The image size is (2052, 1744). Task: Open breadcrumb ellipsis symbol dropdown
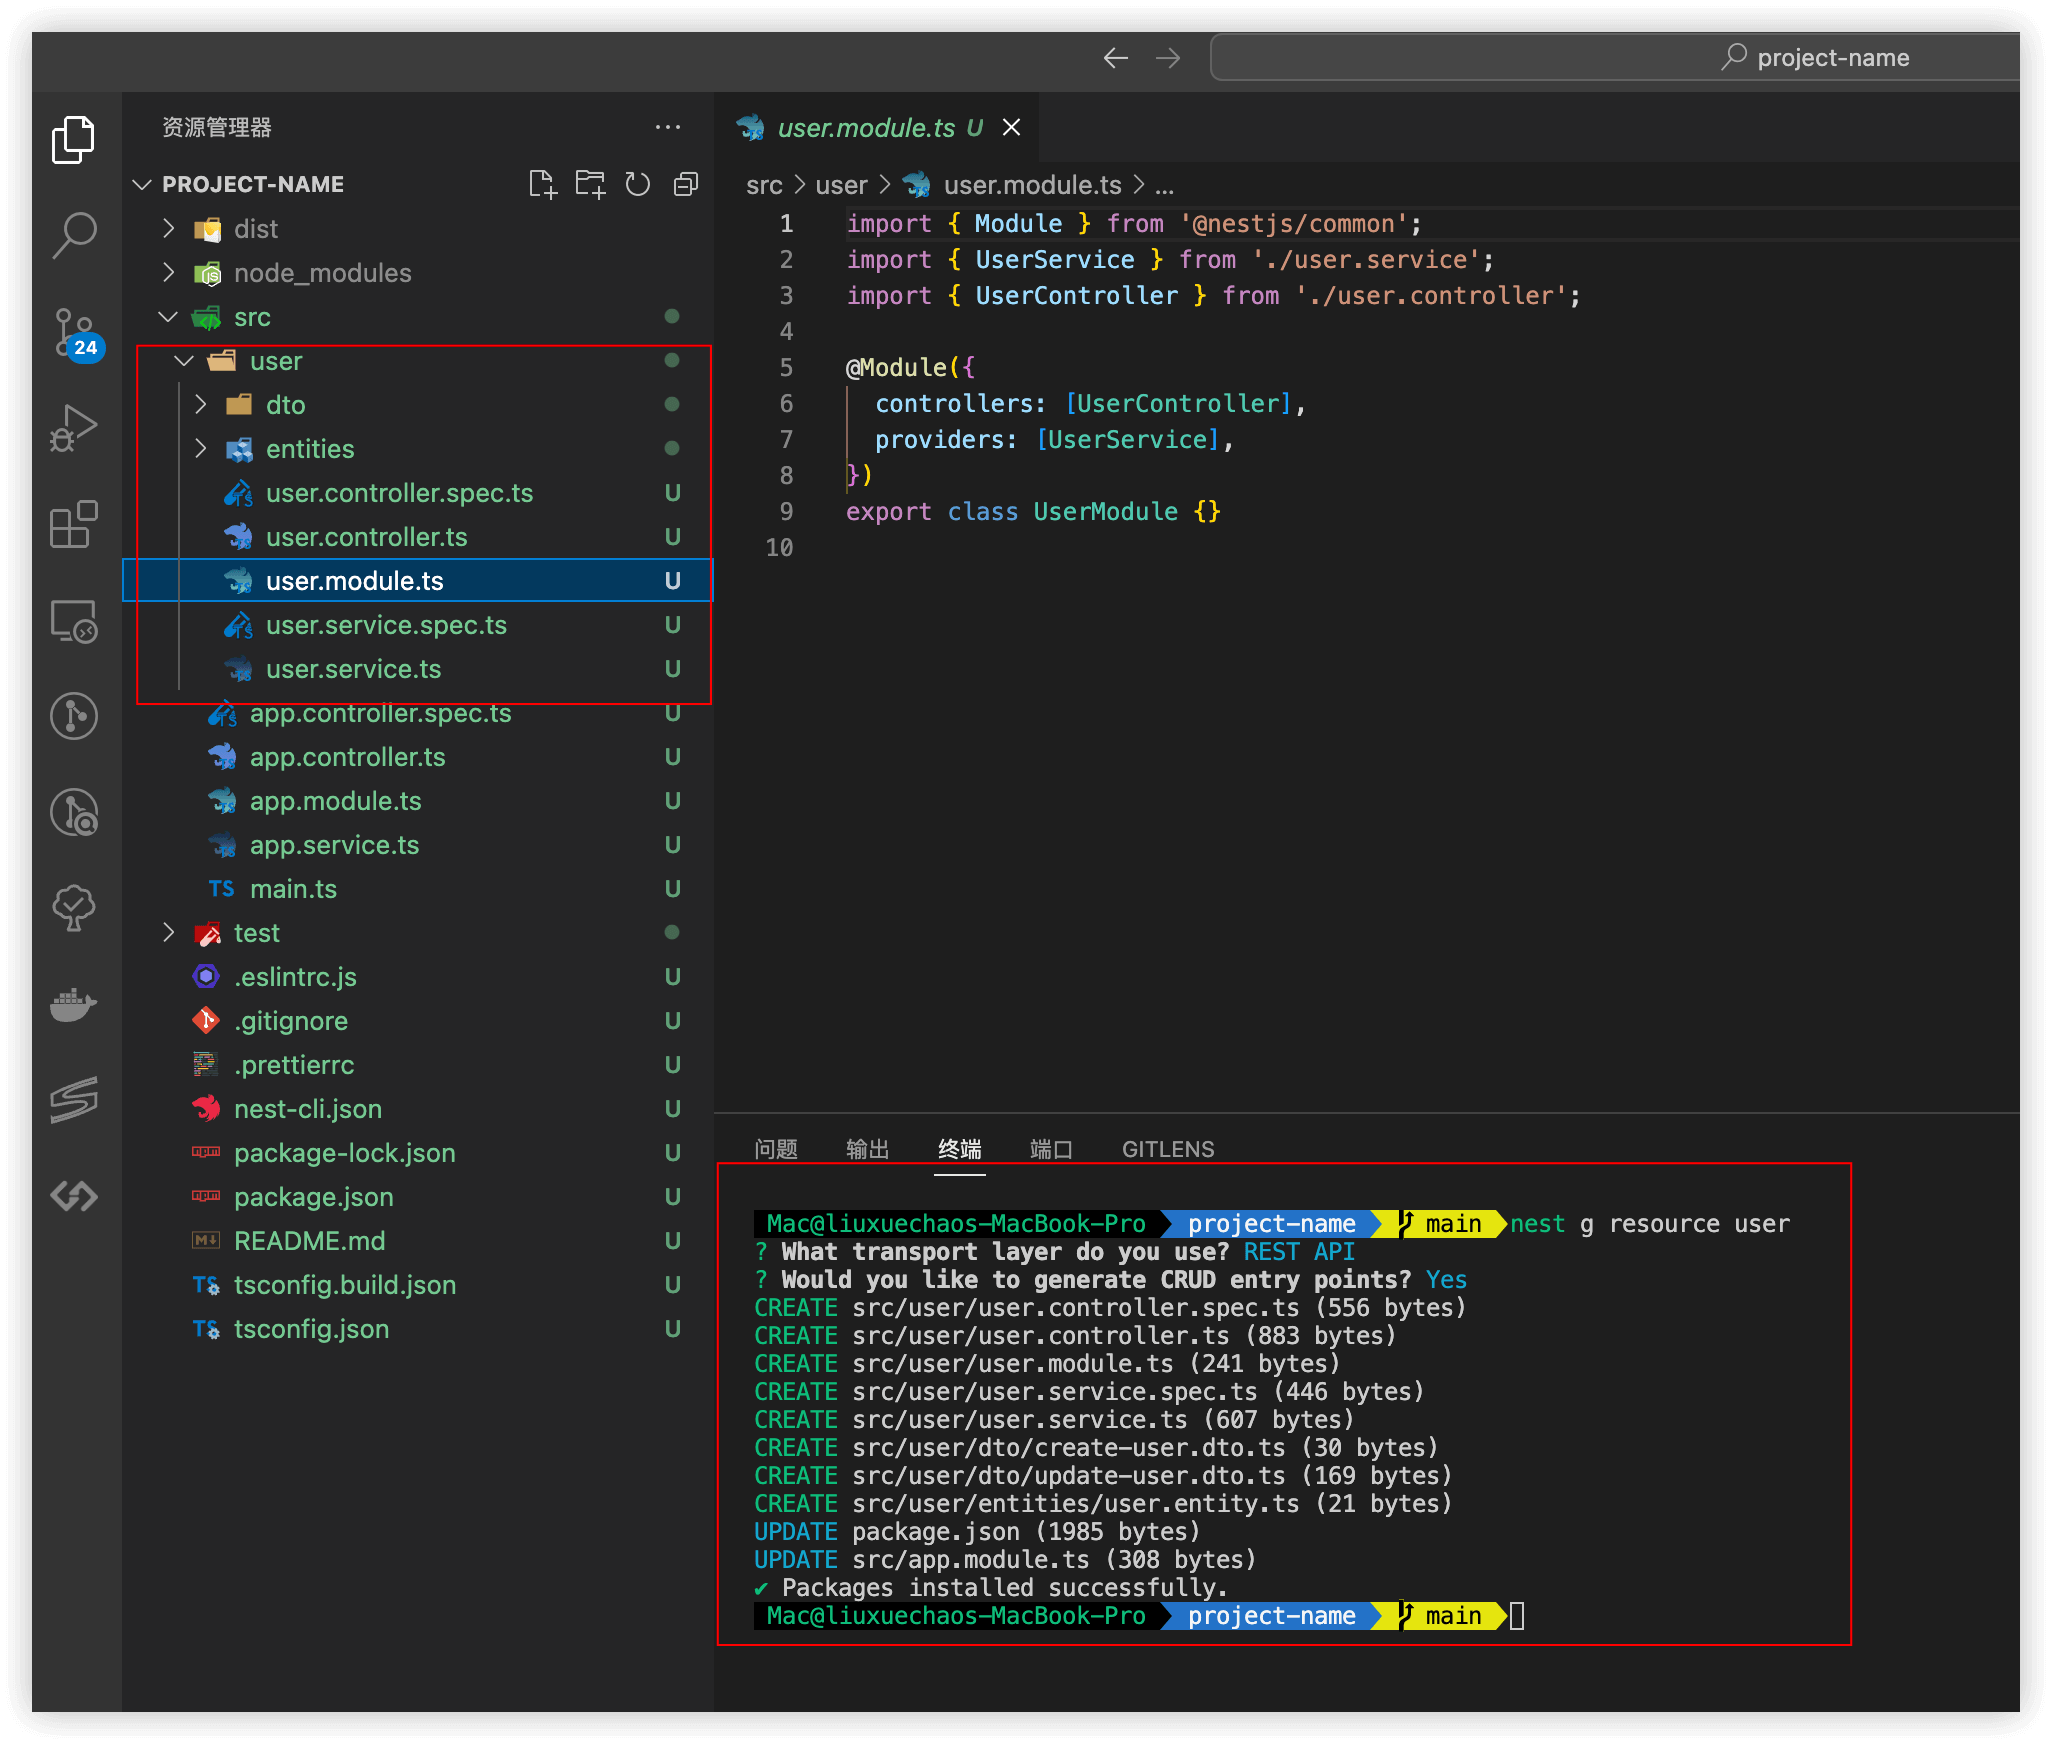point(1164,185)
